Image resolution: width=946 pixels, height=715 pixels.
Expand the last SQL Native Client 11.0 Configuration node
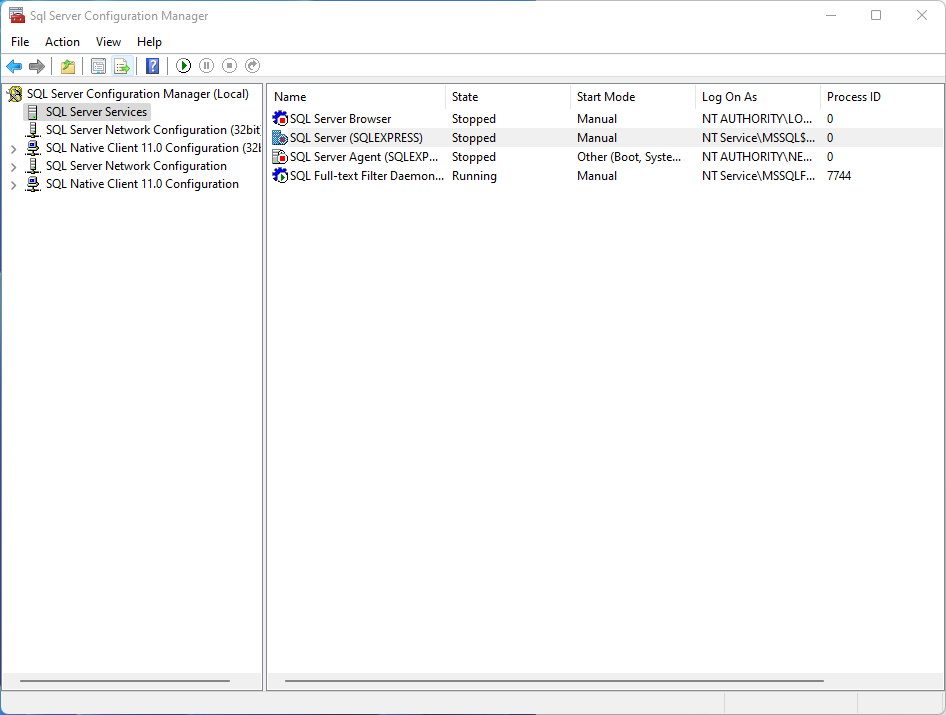point(13,185)
